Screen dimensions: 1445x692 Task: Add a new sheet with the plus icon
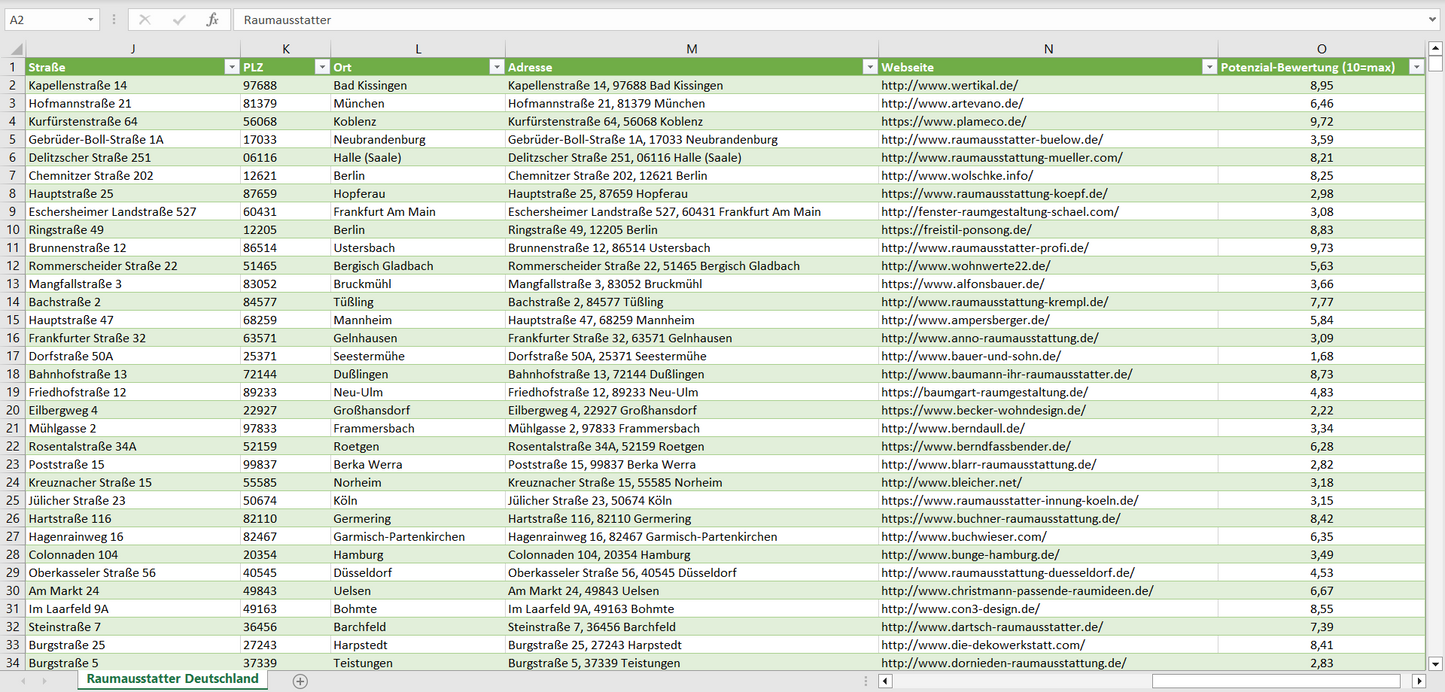[300, 680]
